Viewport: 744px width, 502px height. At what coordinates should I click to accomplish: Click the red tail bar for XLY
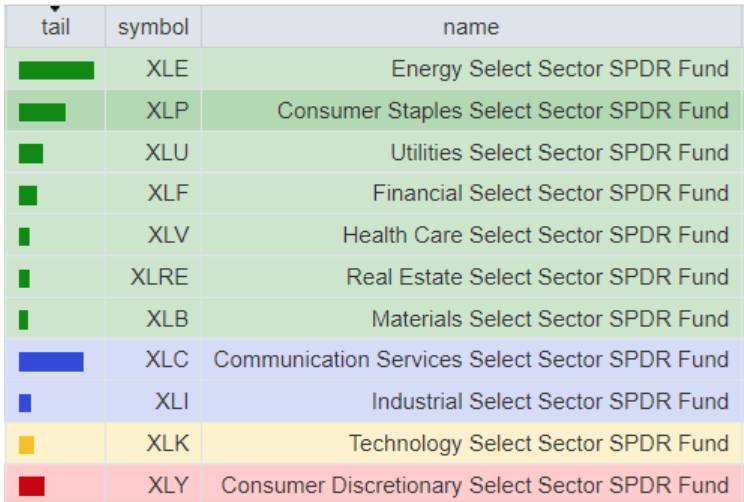point(32,486)
